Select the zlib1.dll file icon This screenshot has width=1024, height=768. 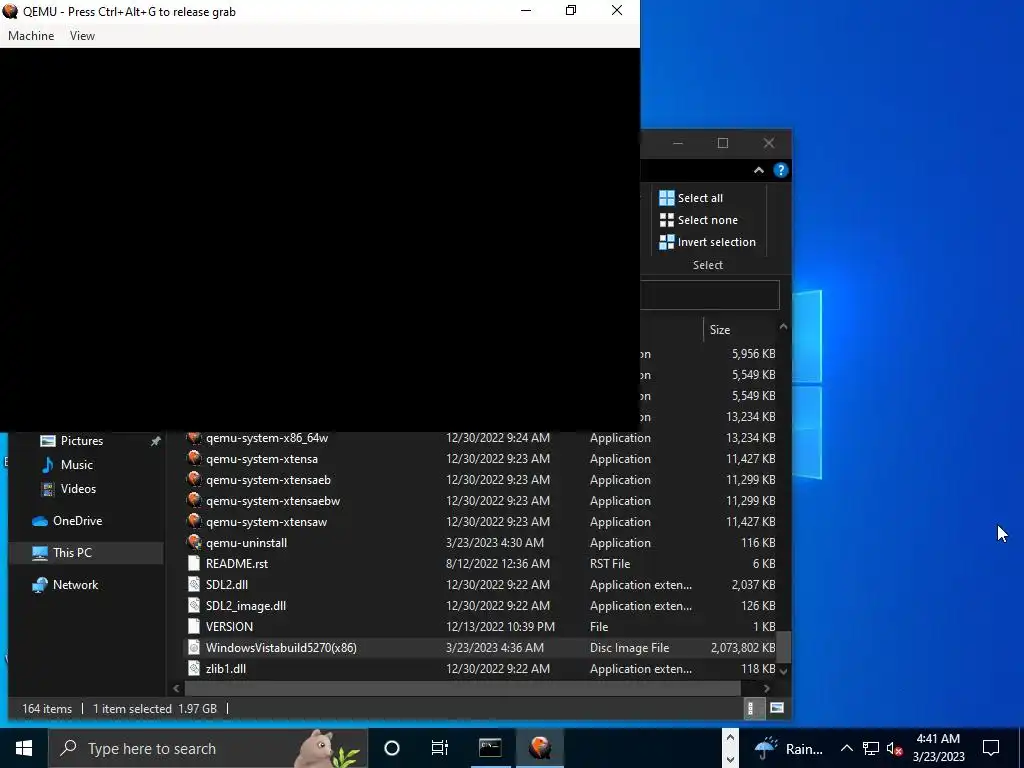point(194,668)
